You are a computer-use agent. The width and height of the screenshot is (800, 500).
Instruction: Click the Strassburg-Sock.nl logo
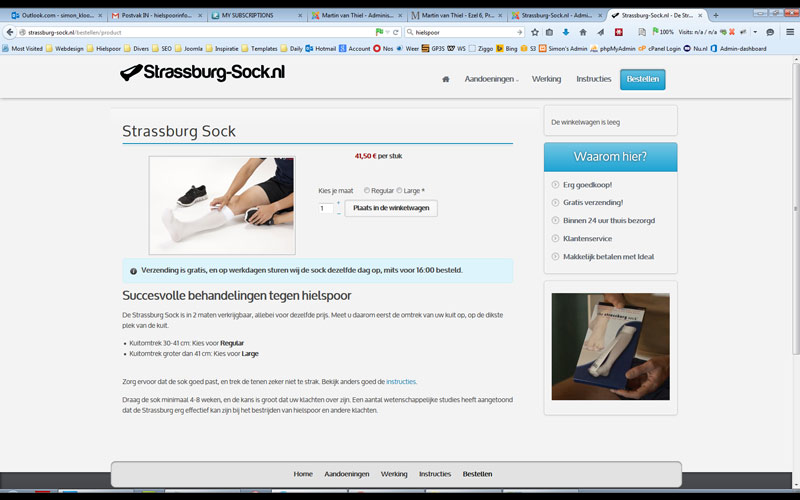coord(203,72)
